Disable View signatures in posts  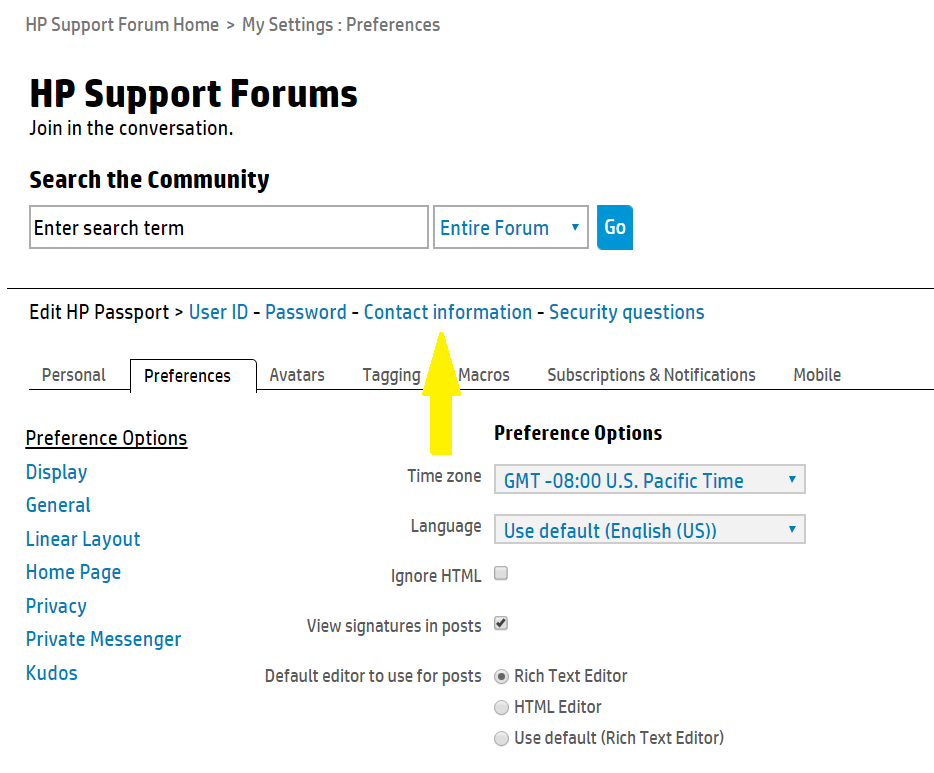point(500,623)
